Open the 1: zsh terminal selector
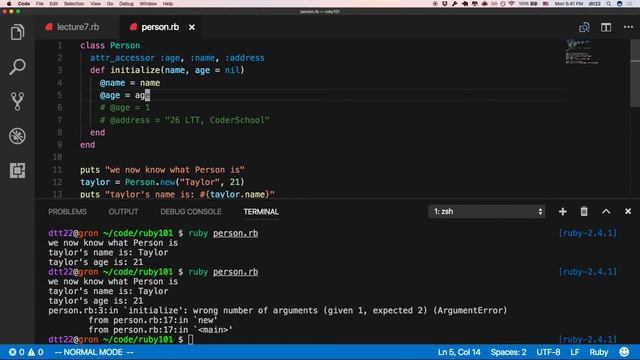Viewport: 640px width, 360px height. pyautogui.click(x=487, y=211)
